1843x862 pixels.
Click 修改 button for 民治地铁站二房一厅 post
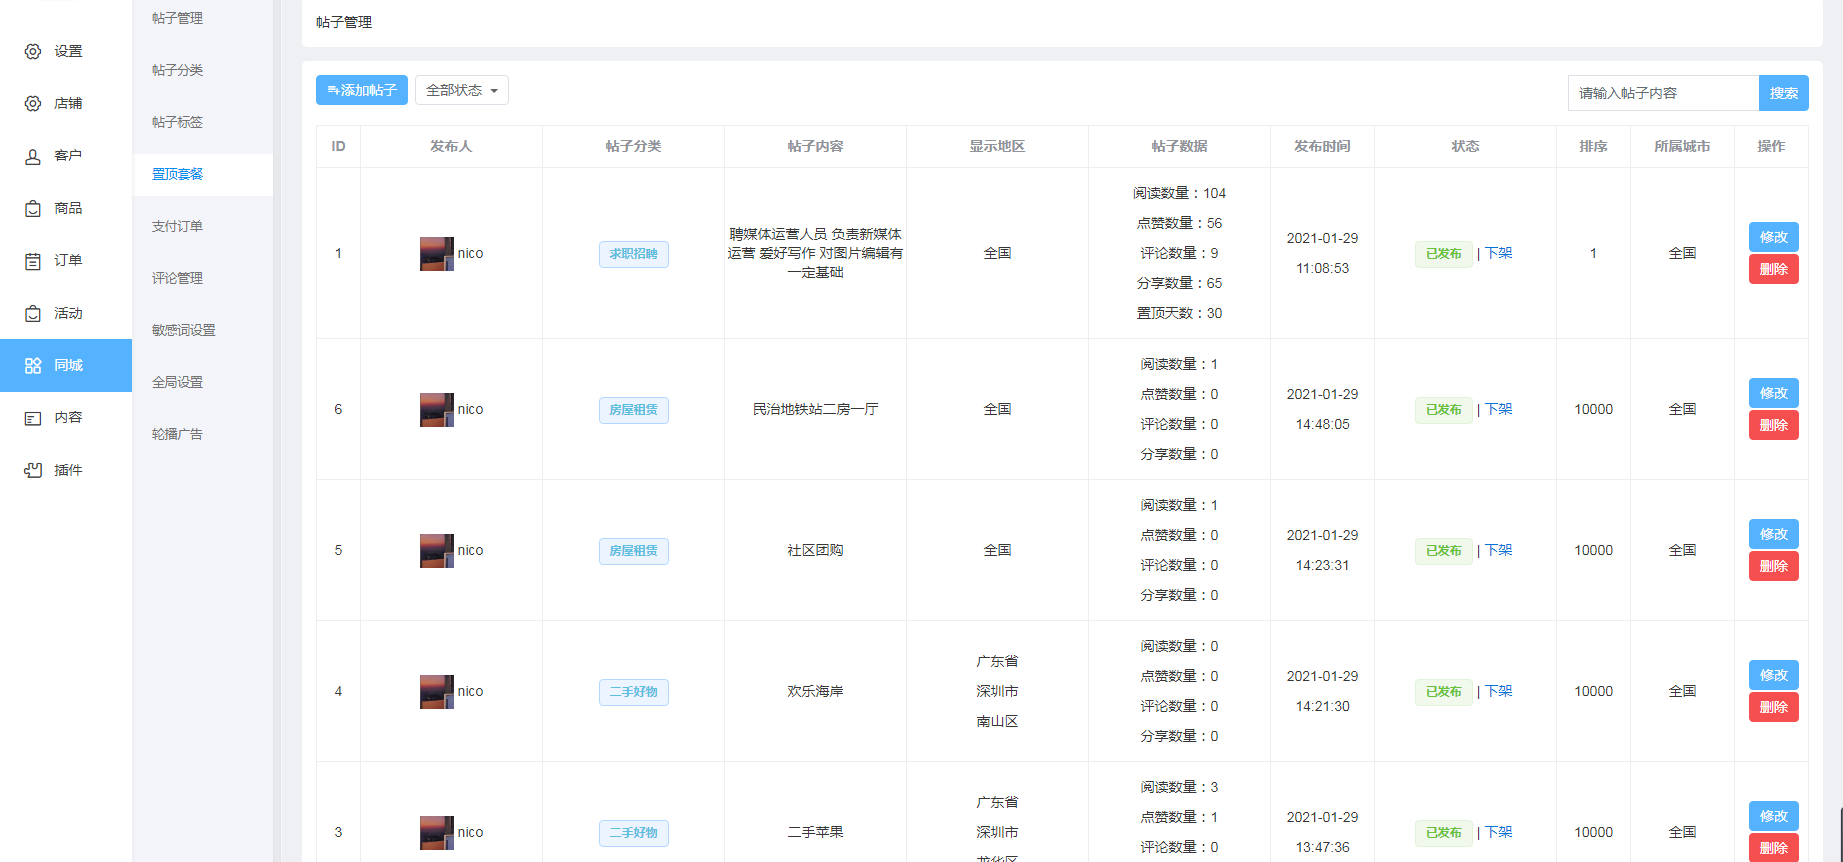[1773, 393]
